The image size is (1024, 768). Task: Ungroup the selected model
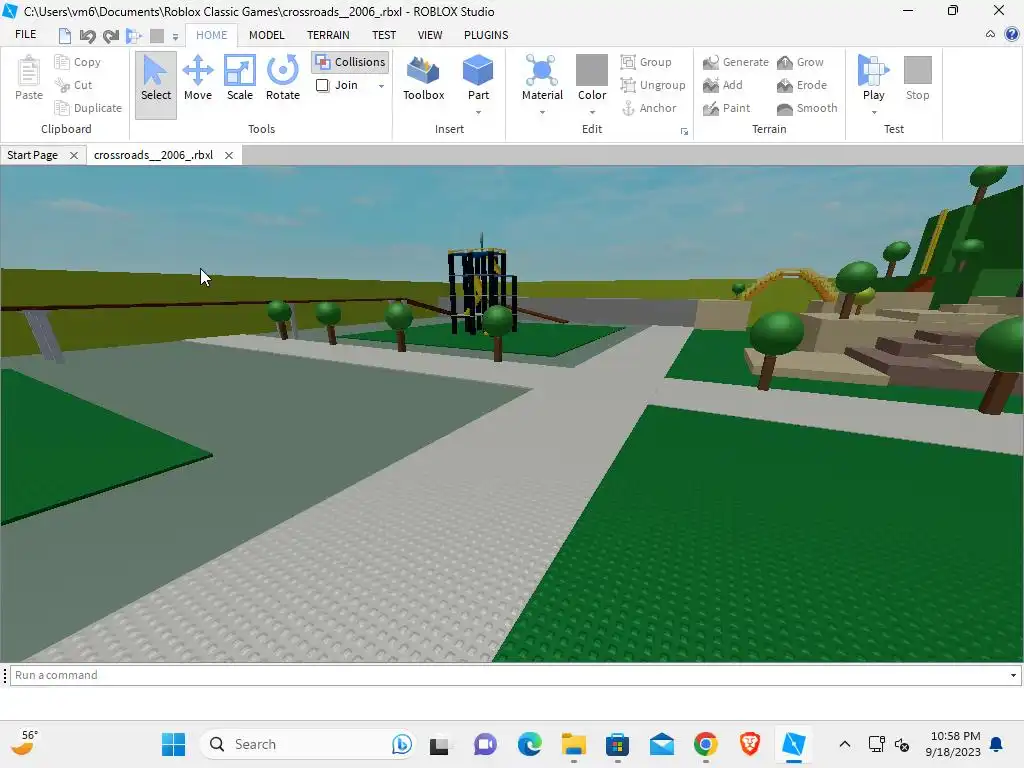[x=653, y=85]
